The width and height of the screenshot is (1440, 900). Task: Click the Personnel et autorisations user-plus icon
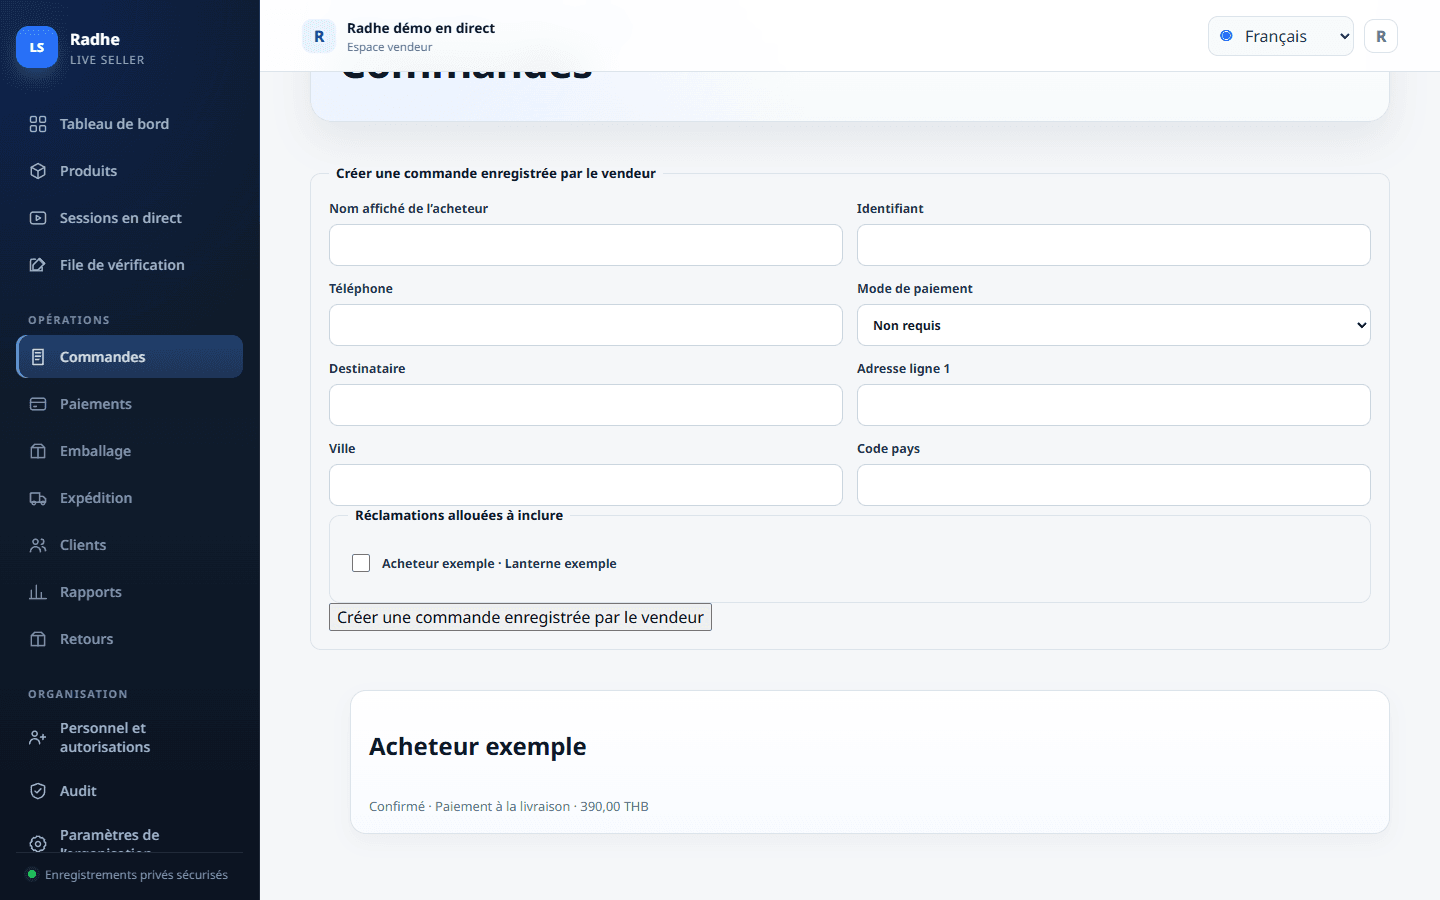pyautogui.click(x=38, y=738)
